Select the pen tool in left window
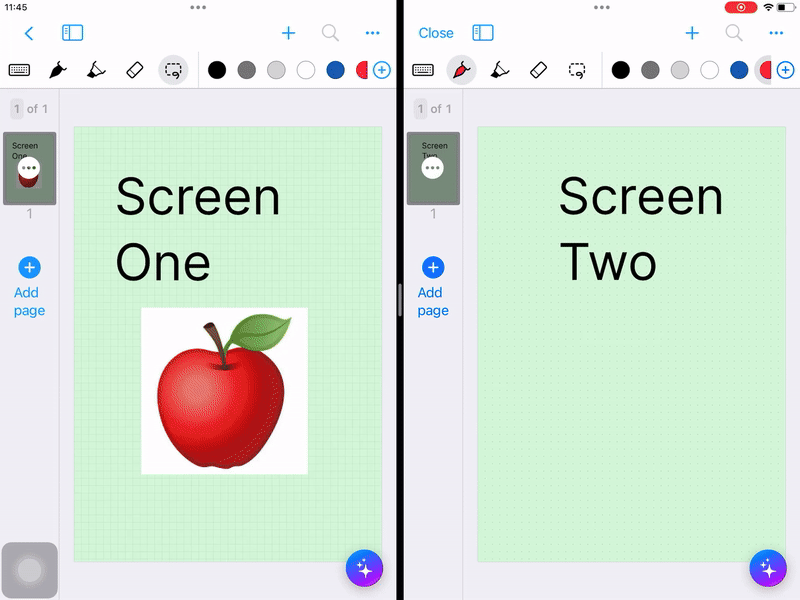Image resolution: width=800 pixels, height=600 pixels. (x=58, y=70)
